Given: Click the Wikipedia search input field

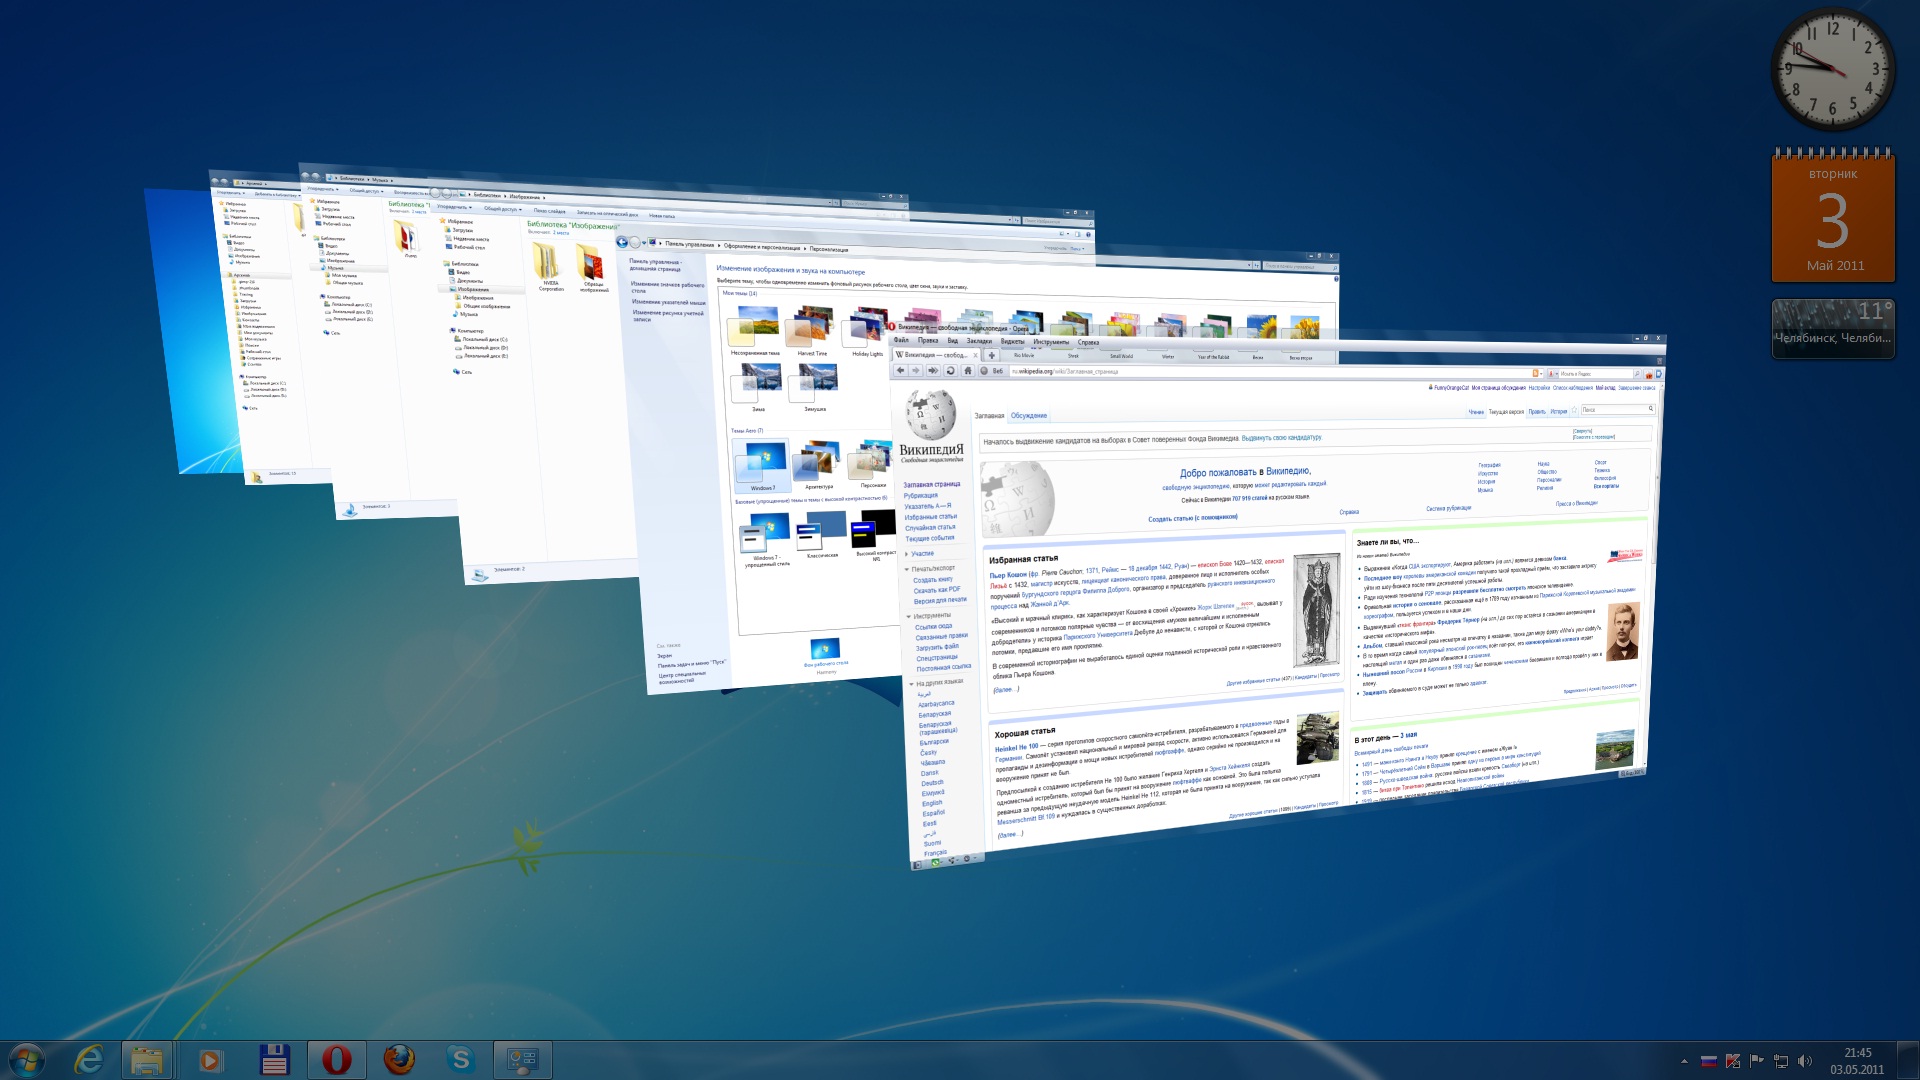Looking at the screenshot, I should pos(1612,409).
